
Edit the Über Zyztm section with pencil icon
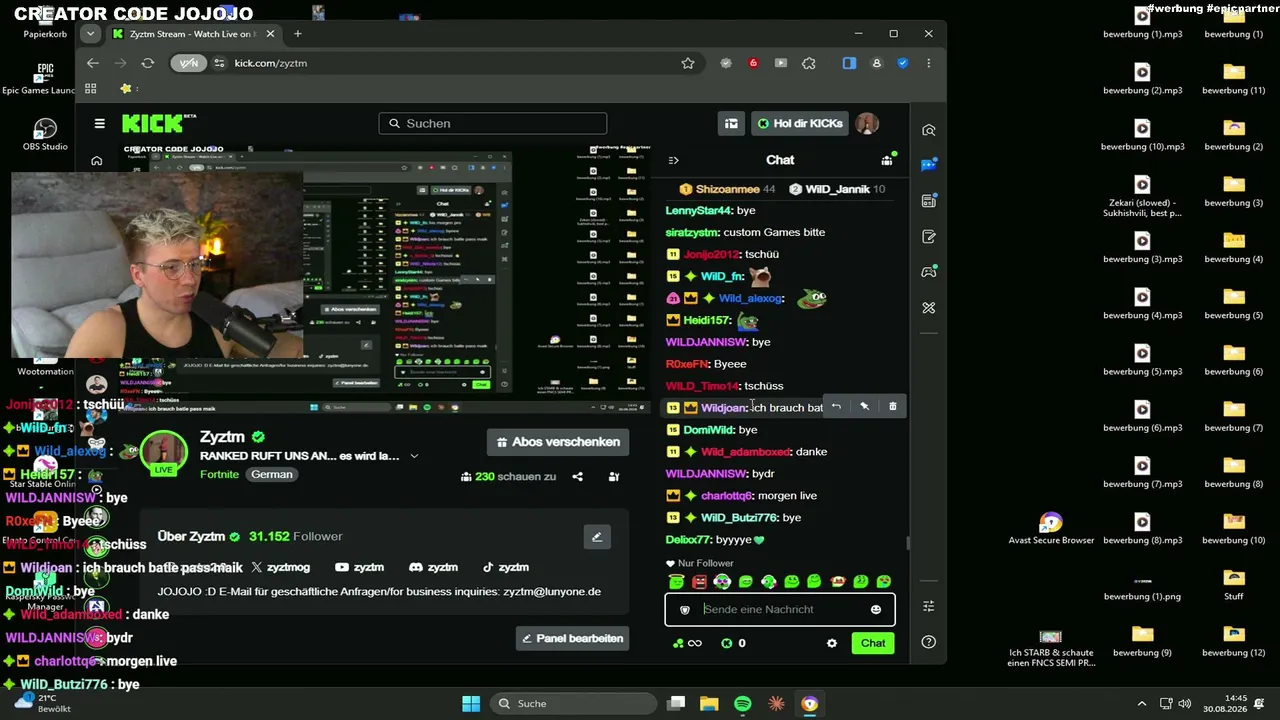click(597, 537)
